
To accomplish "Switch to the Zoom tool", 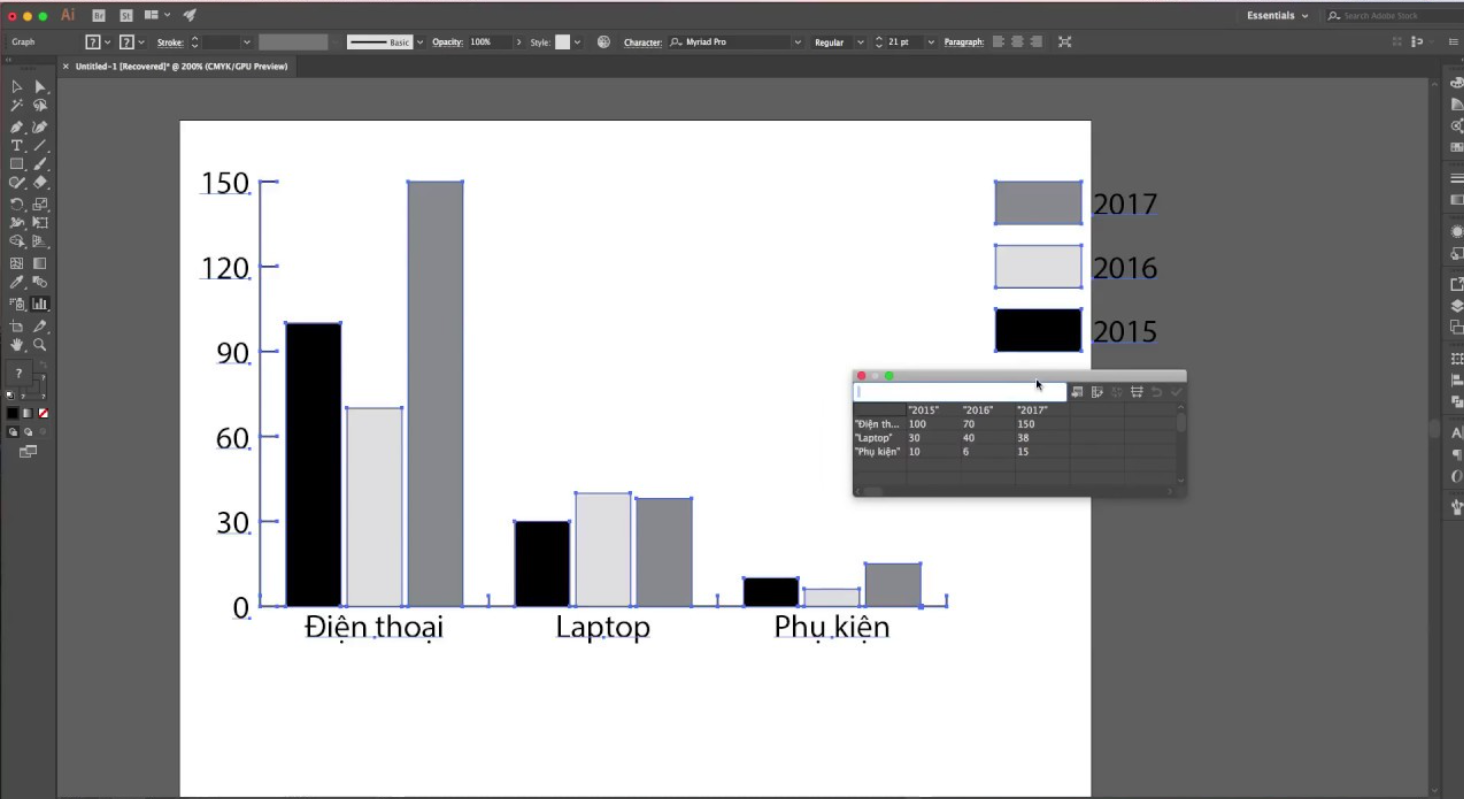I will [x=41, y=344].
